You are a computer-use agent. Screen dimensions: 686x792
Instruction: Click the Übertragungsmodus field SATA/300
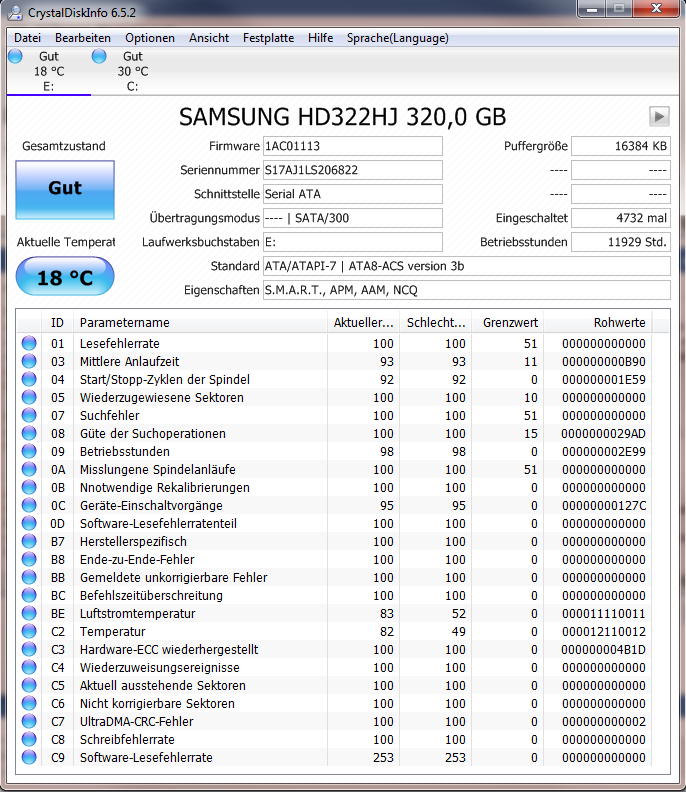[x=353, y=218]
